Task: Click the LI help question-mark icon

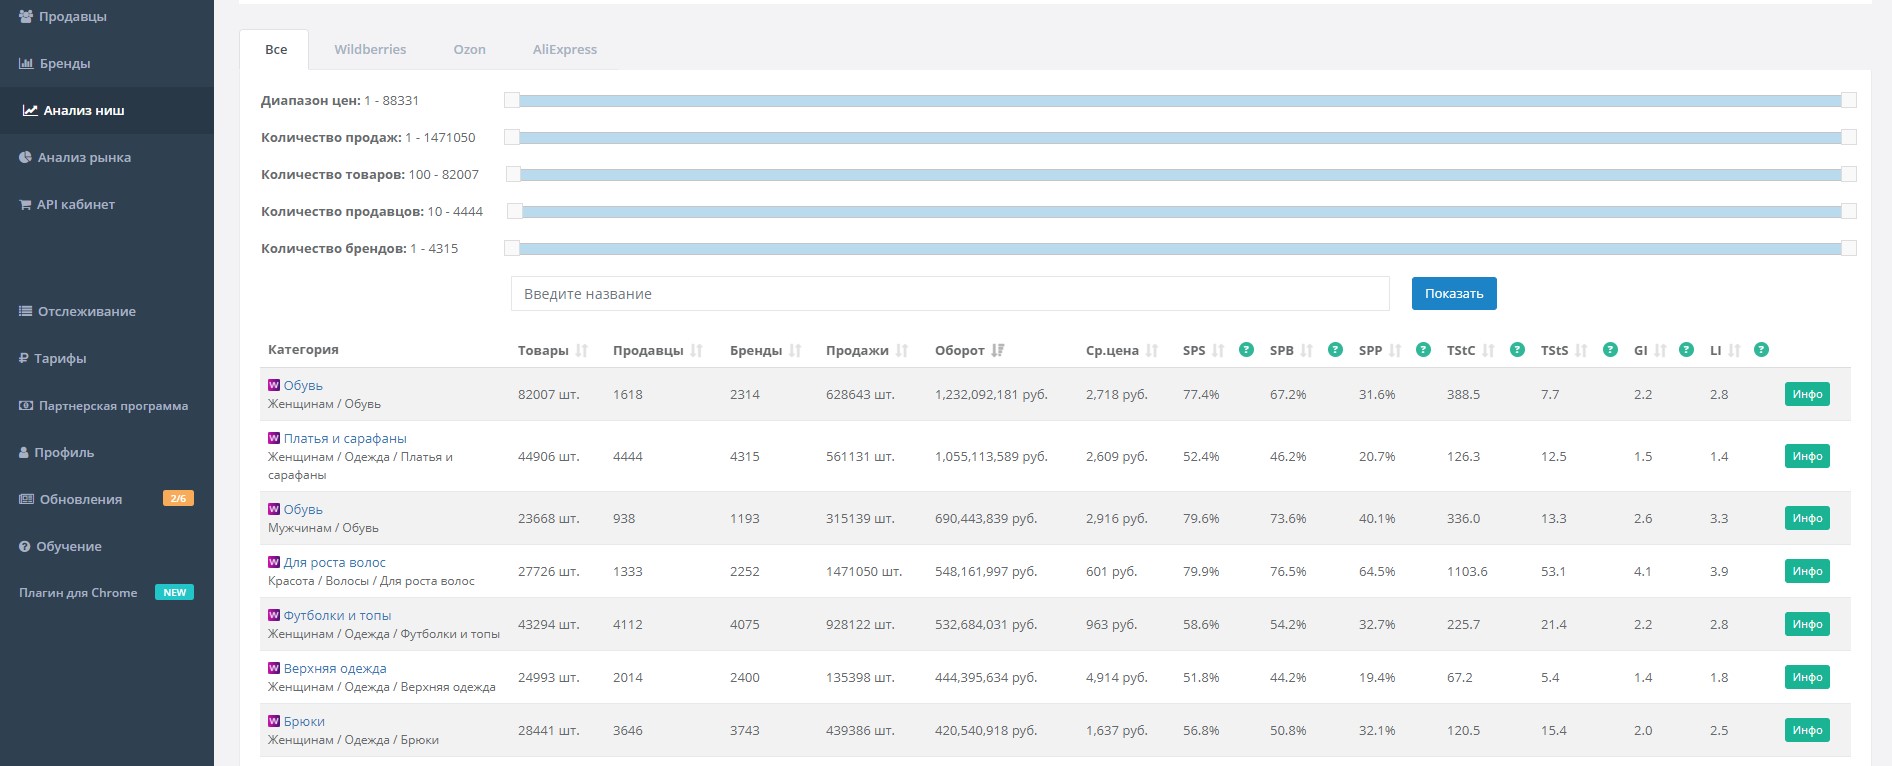Action: (x=1762, y=350)
